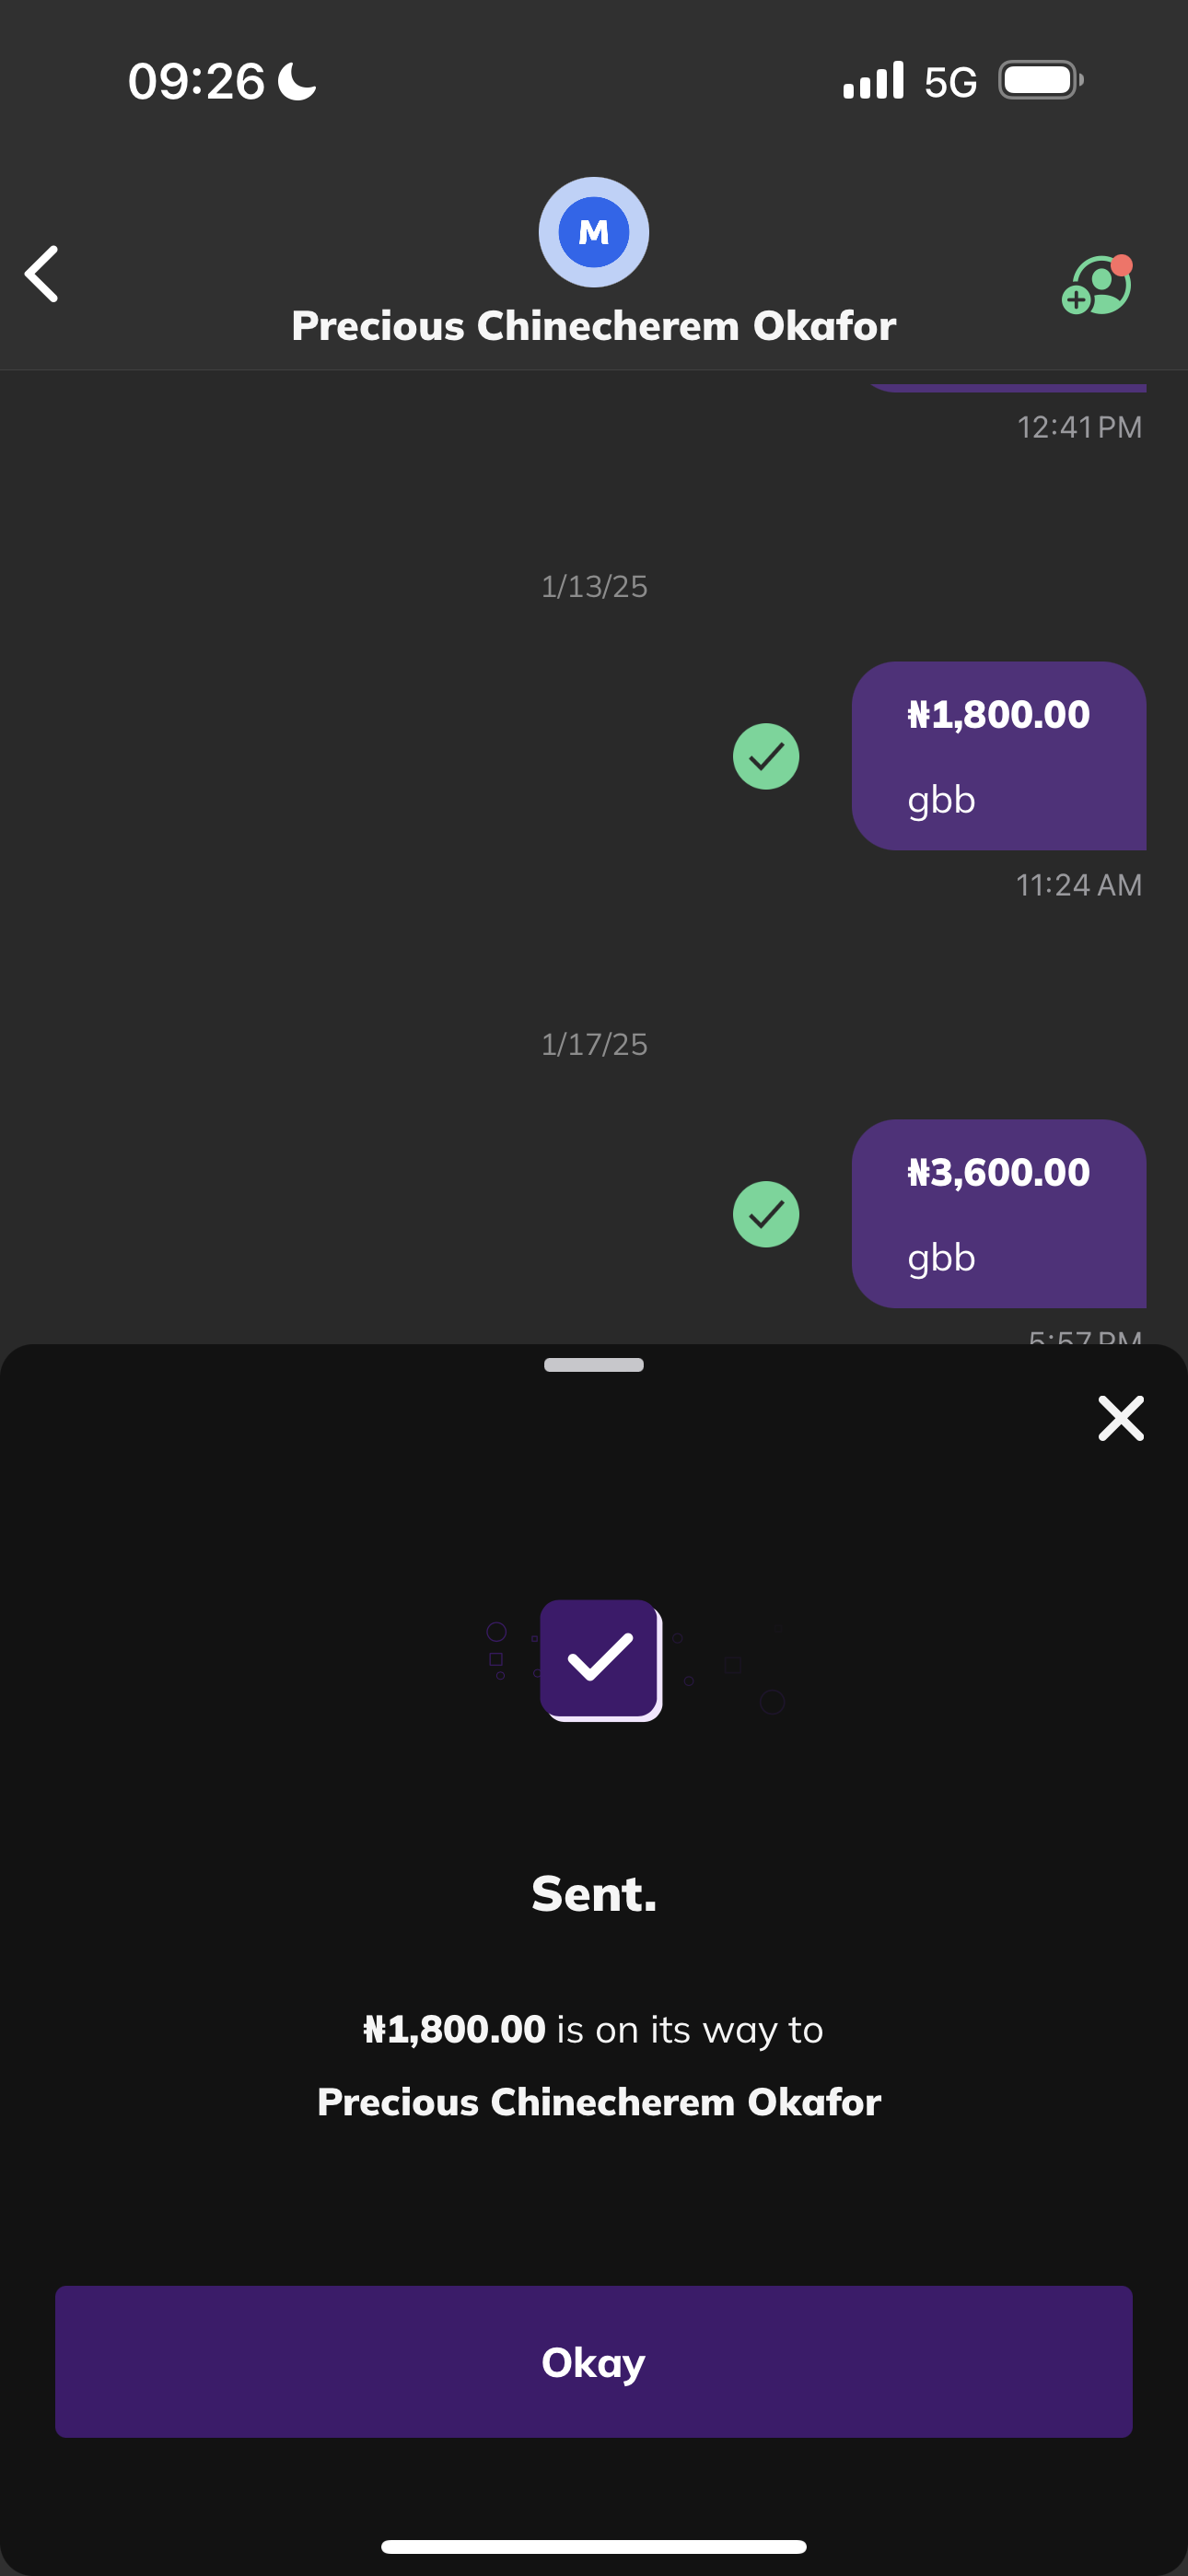Tap the purple sent confirmation checkmark
This screenshot has height=2576, width=1188.
pos(600,1659)
